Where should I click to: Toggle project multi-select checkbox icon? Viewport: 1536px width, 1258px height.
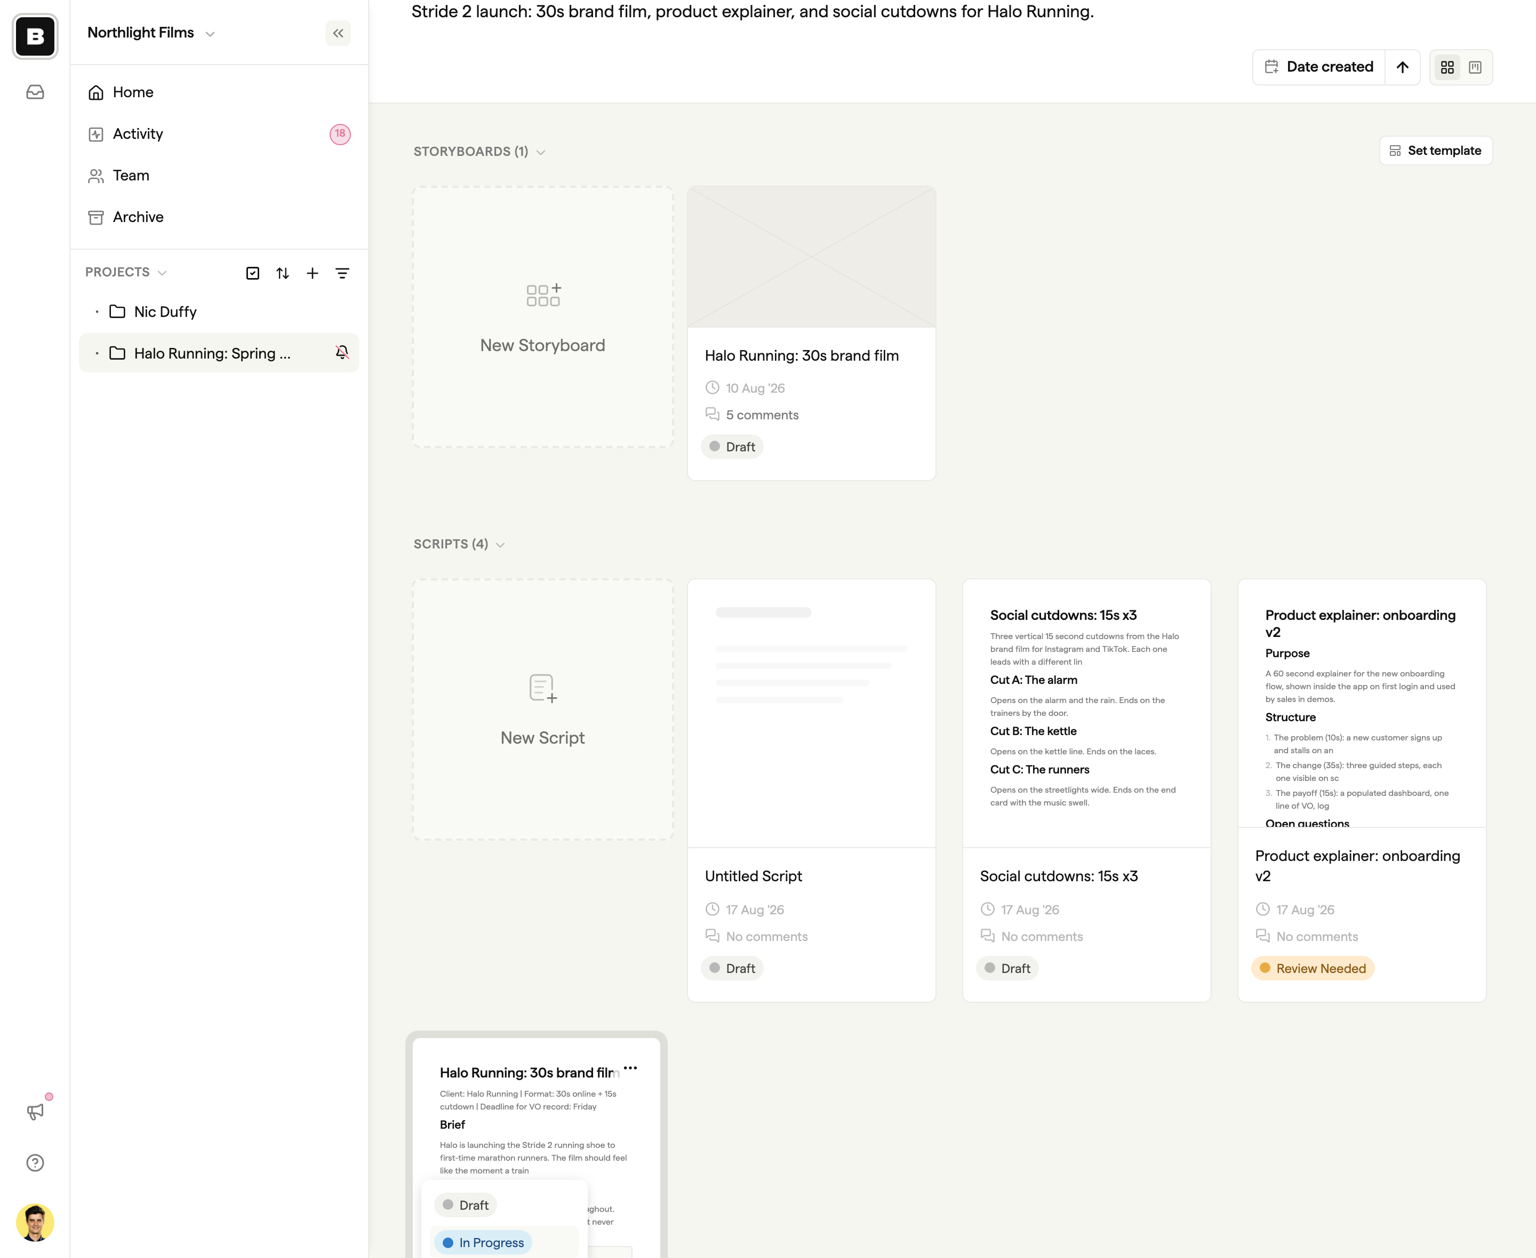253,273
